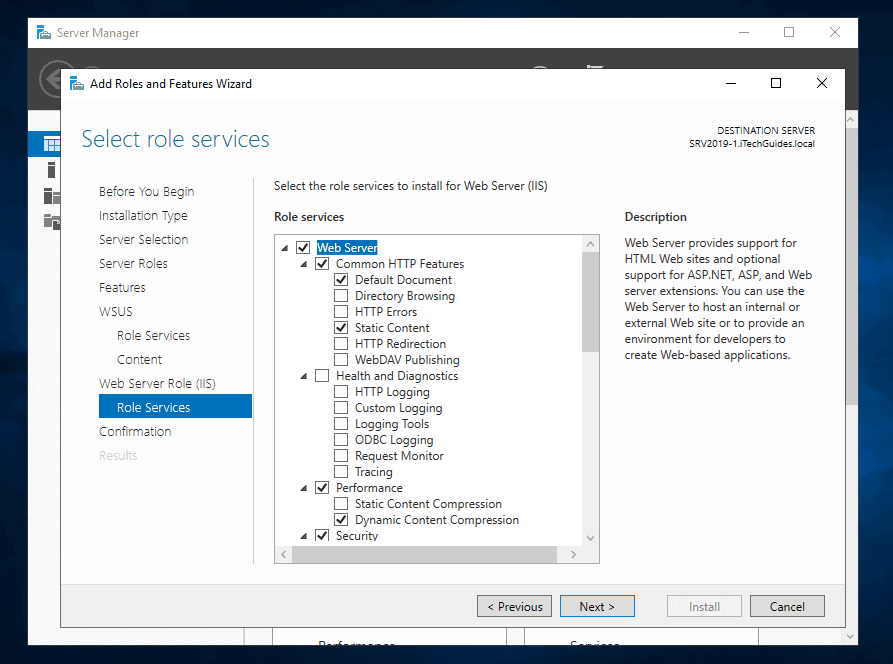Screen dimensions: 893x664
Task: Check ODBC Logging
Action: (341, 439)
